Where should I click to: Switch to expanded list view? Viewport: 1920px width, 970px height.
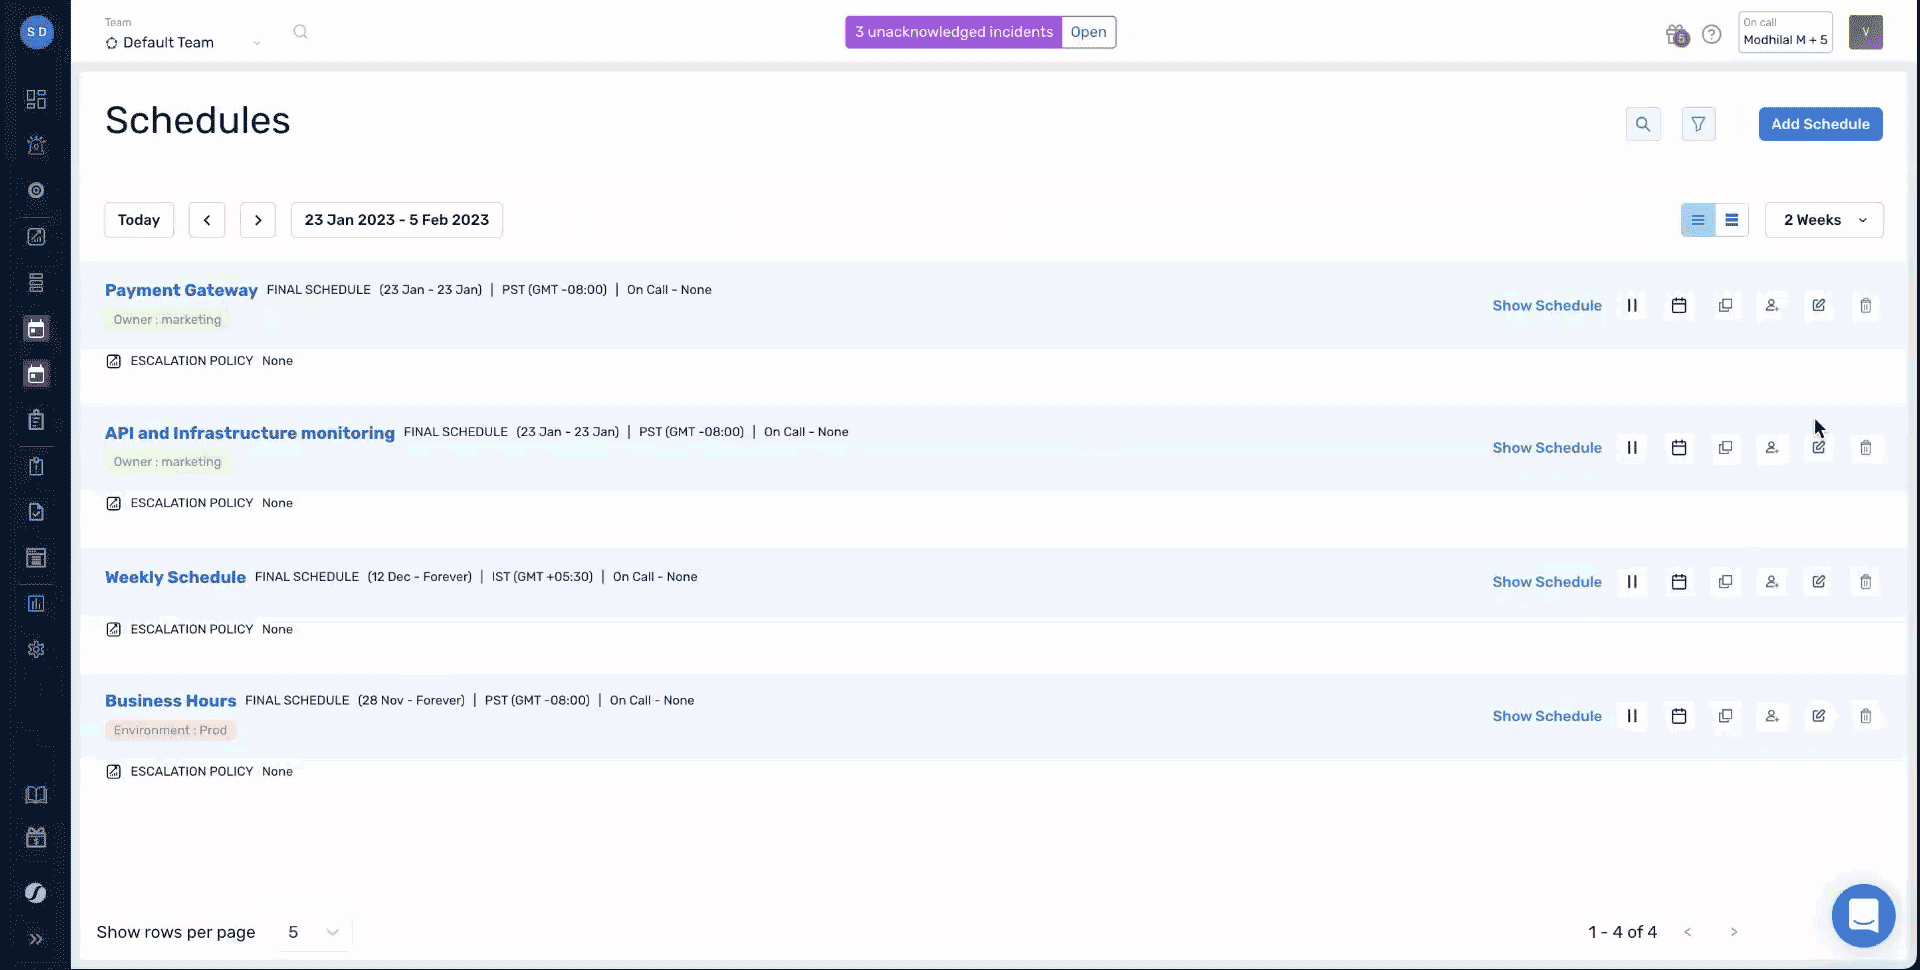[x=1698, y=220]
